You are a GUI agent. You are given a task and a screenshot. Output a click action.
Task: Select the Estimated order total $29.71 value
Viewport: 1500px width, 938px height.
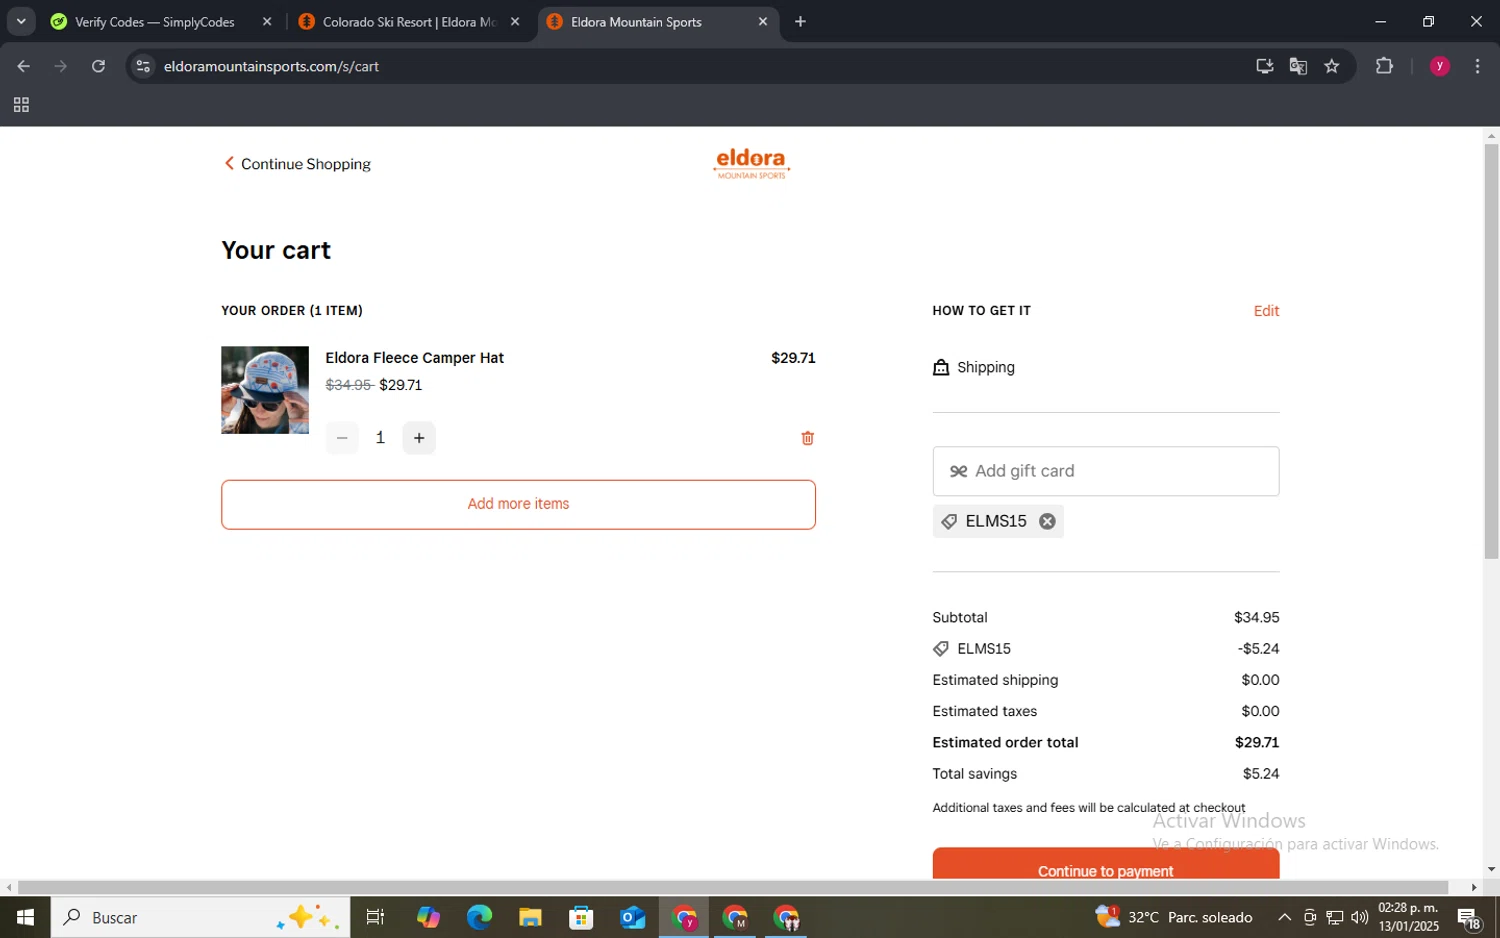pyautogui.click(x=1256, y=743)
